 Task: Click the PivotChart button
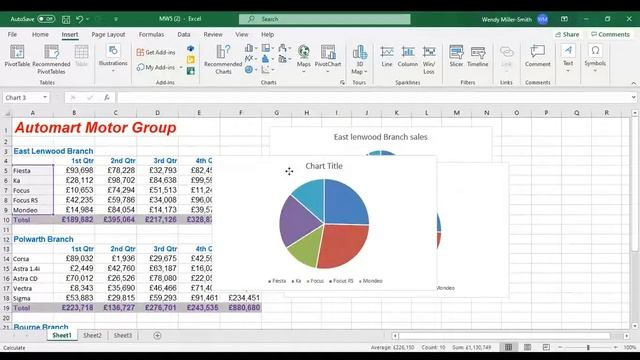(328, 59)
